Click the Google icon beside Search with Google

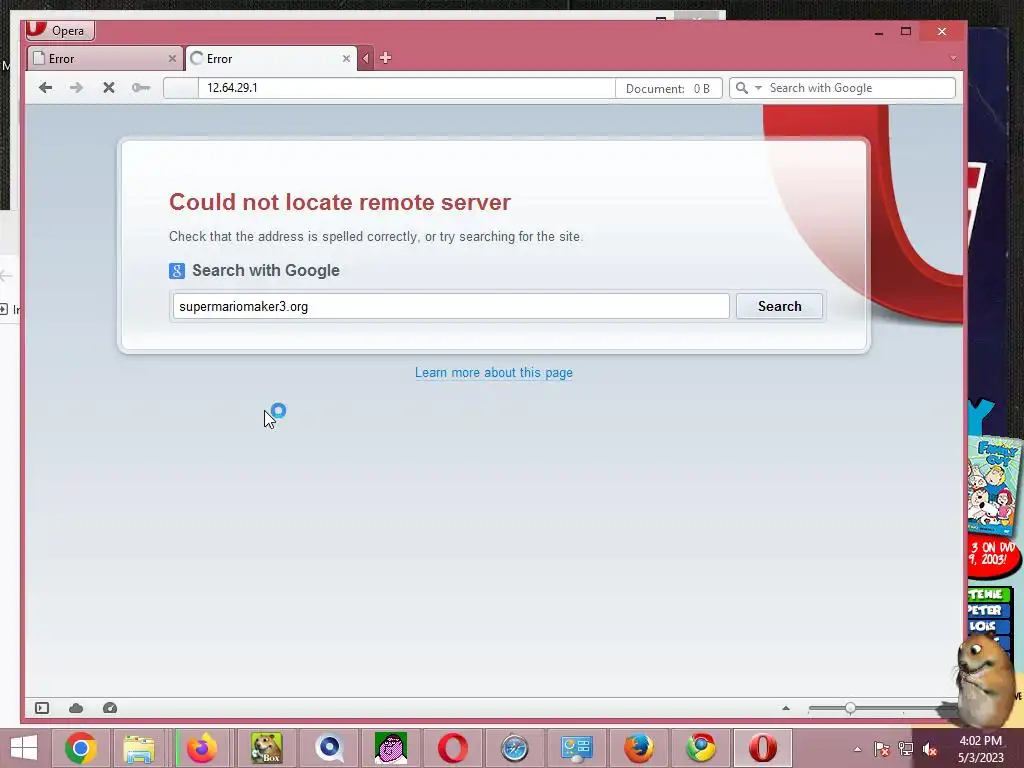177,270
